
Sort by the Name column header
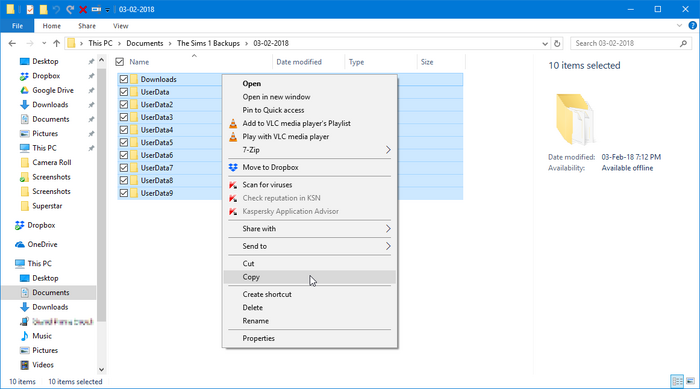pos(139,62)
